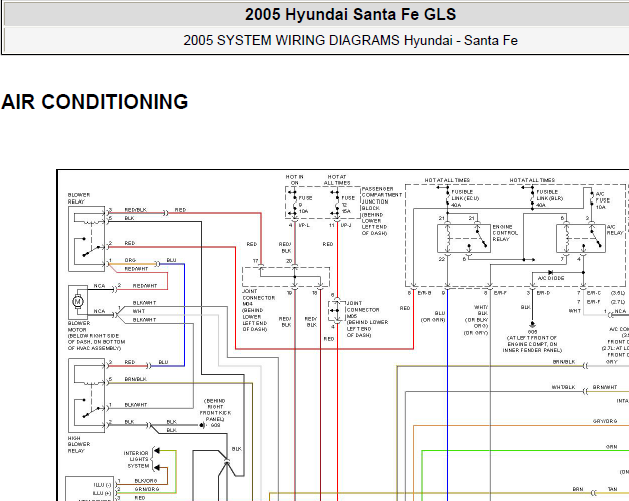
Task: Click the GRY/ORG wire label
Action: (605, 421)
